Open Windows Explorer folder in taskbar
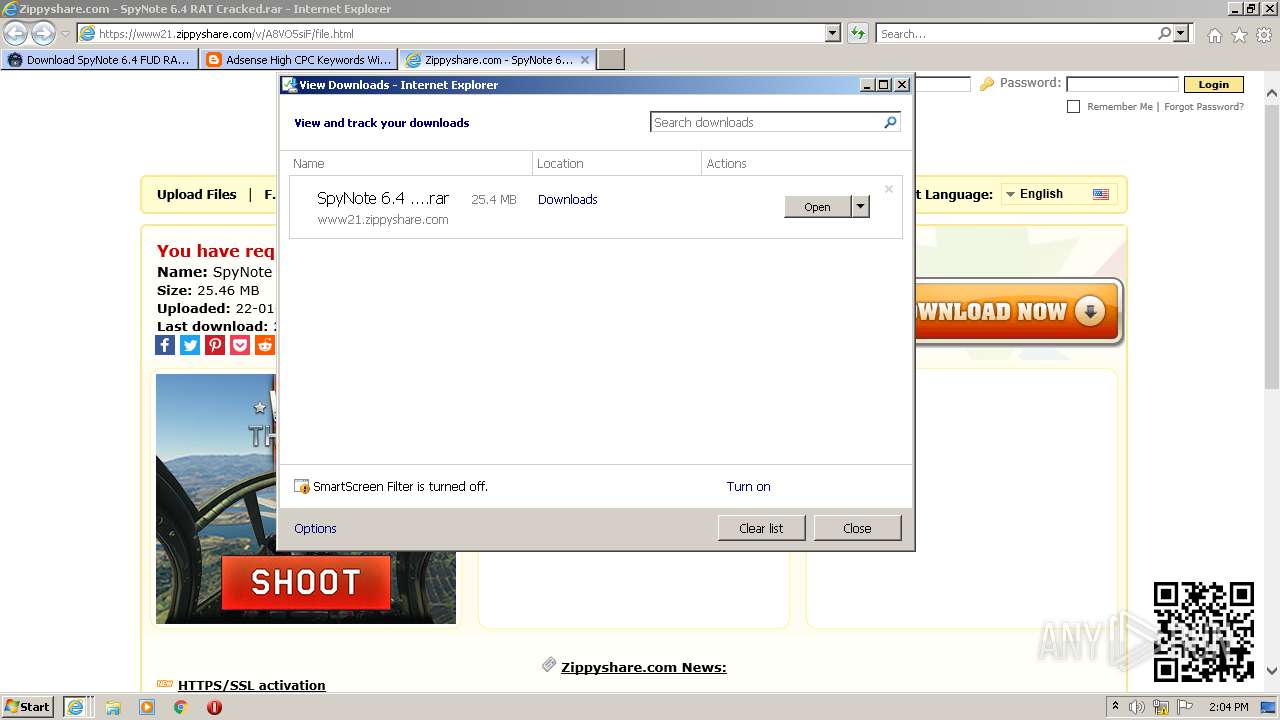This screenshot has width=1280, height=720. (113, 706)
